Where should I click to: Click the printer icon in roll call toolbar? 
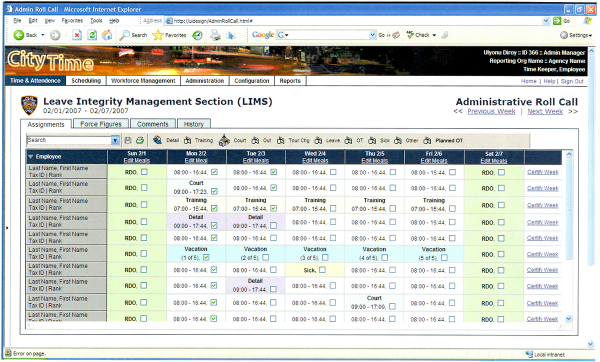(140, 140)
